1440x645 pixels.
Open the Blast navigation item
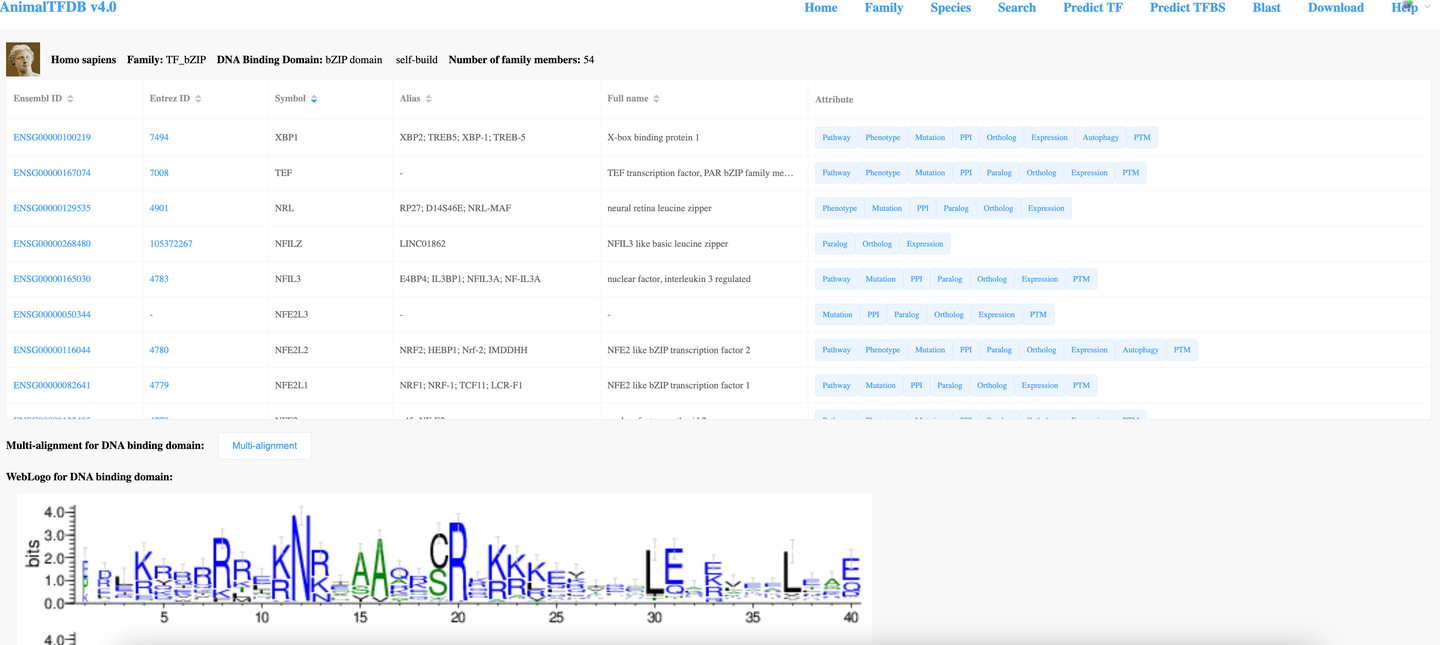tap(1266, 8)
